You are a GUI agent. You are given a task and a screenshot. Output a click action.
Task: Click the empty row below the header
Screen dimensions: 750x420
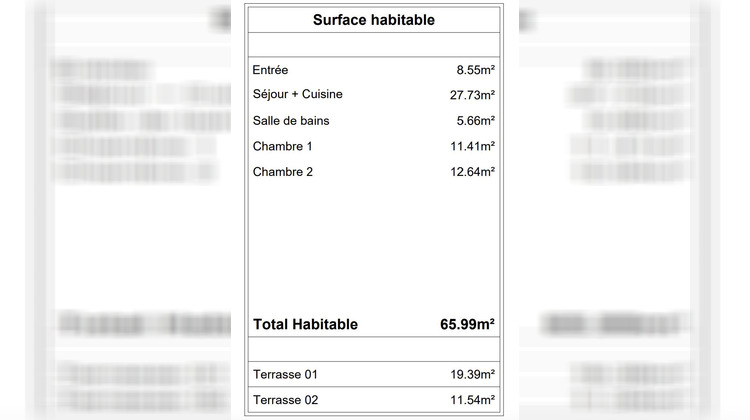[x=373, y=45]
